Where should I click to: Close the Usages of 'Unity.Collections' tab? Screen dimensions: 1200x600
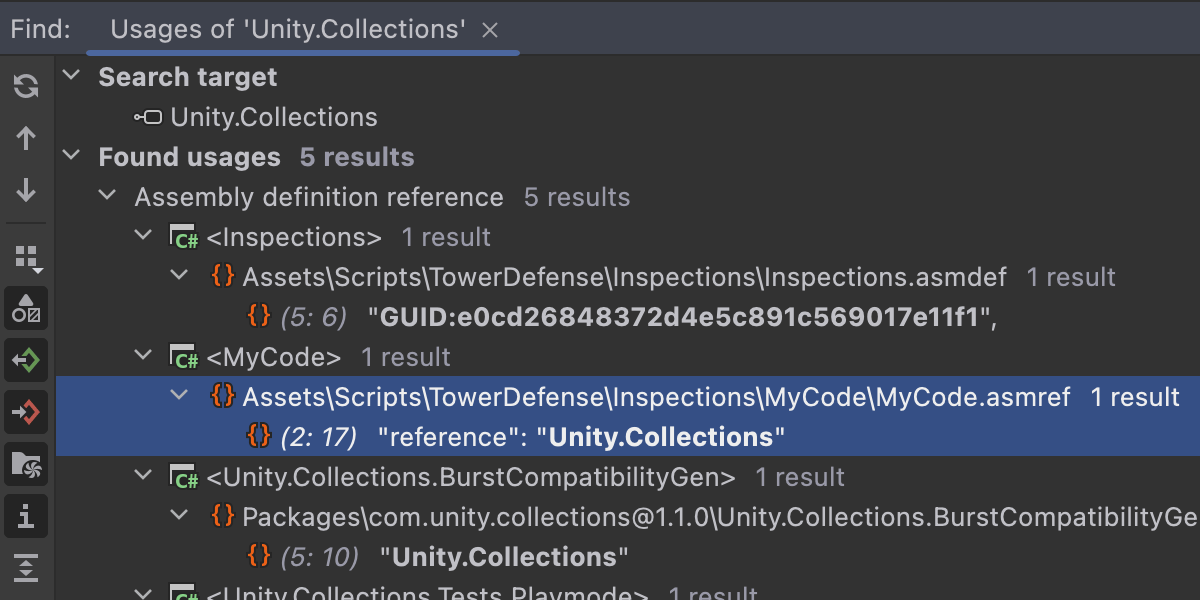coord(490,31)
